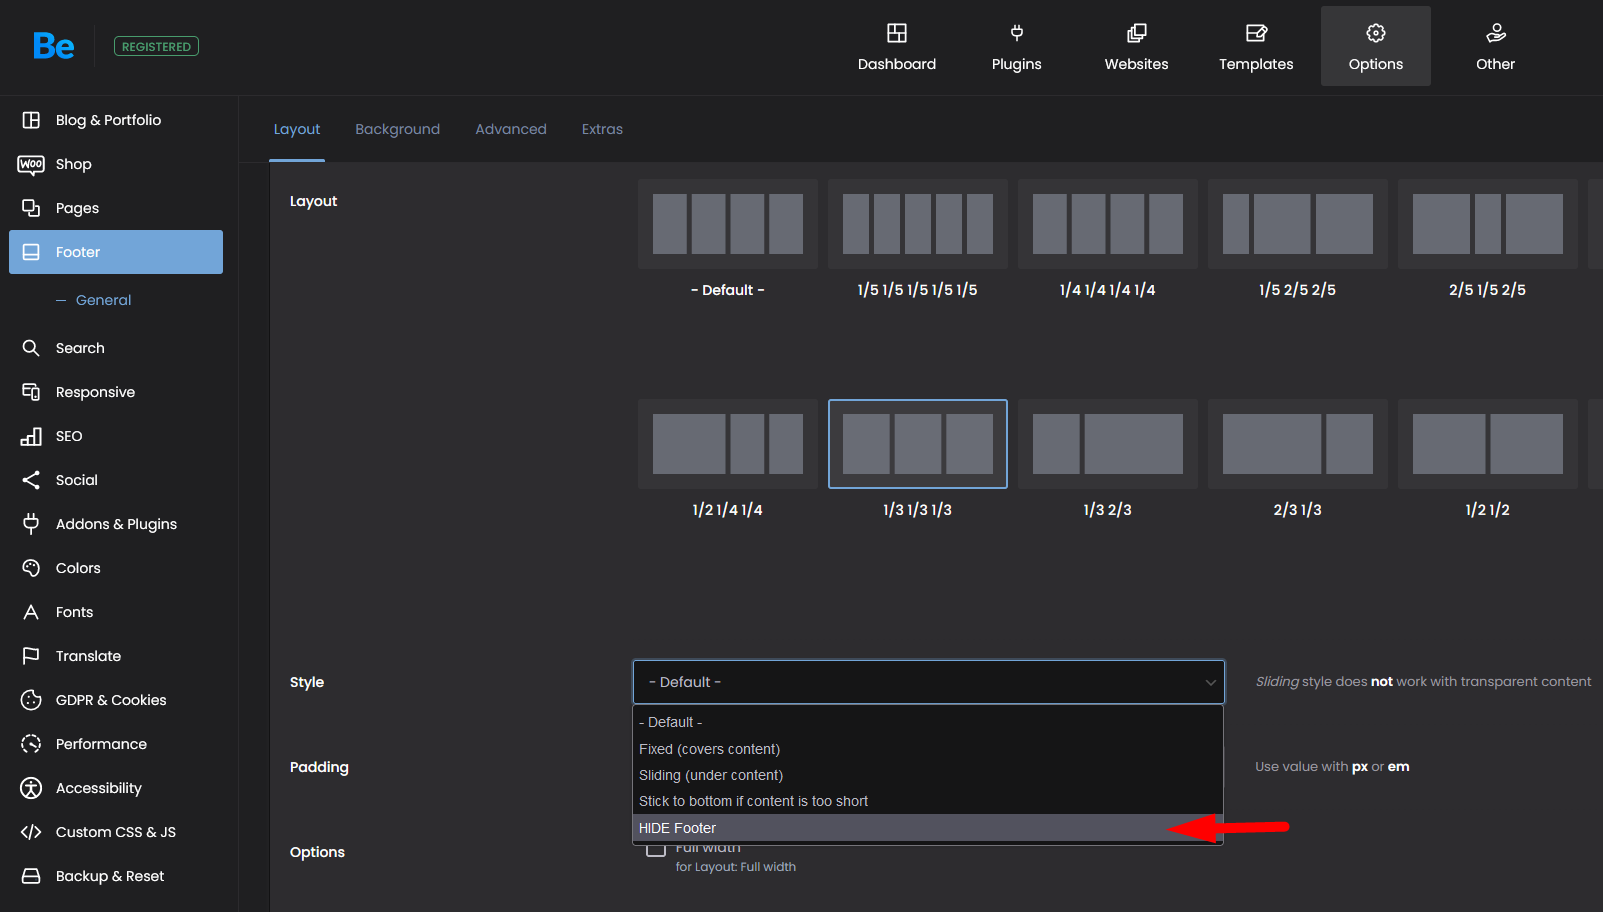The image size is (1603, 912).
Task: Select the 1/2 1/4 1/4 layout
Action: click(x=728, y=444)
